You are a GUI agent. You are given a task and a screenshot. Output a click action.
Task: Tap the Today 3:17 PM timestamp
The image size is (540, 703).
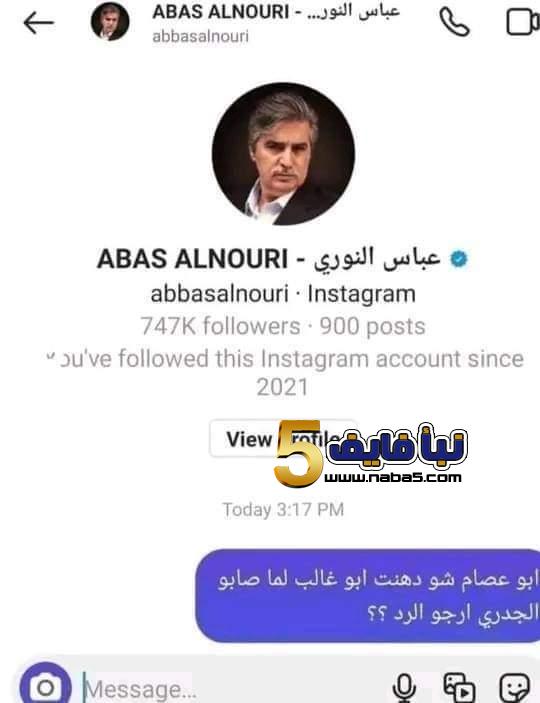pyautogui.click(x=283, y=510)
